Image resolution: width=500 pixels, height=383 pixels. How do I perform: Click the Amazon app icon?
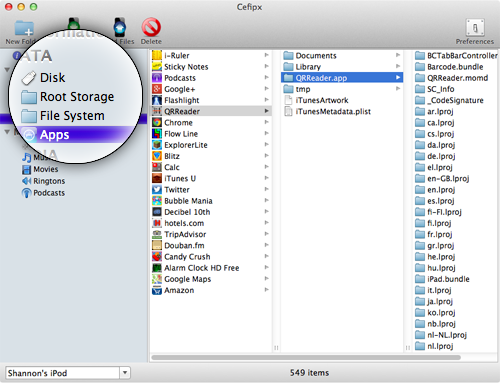coord(157,290)
